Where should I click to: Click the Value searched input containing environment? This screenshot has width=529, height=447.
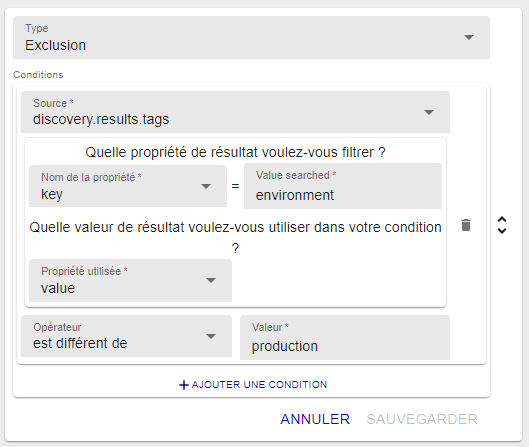pos(343,186)
